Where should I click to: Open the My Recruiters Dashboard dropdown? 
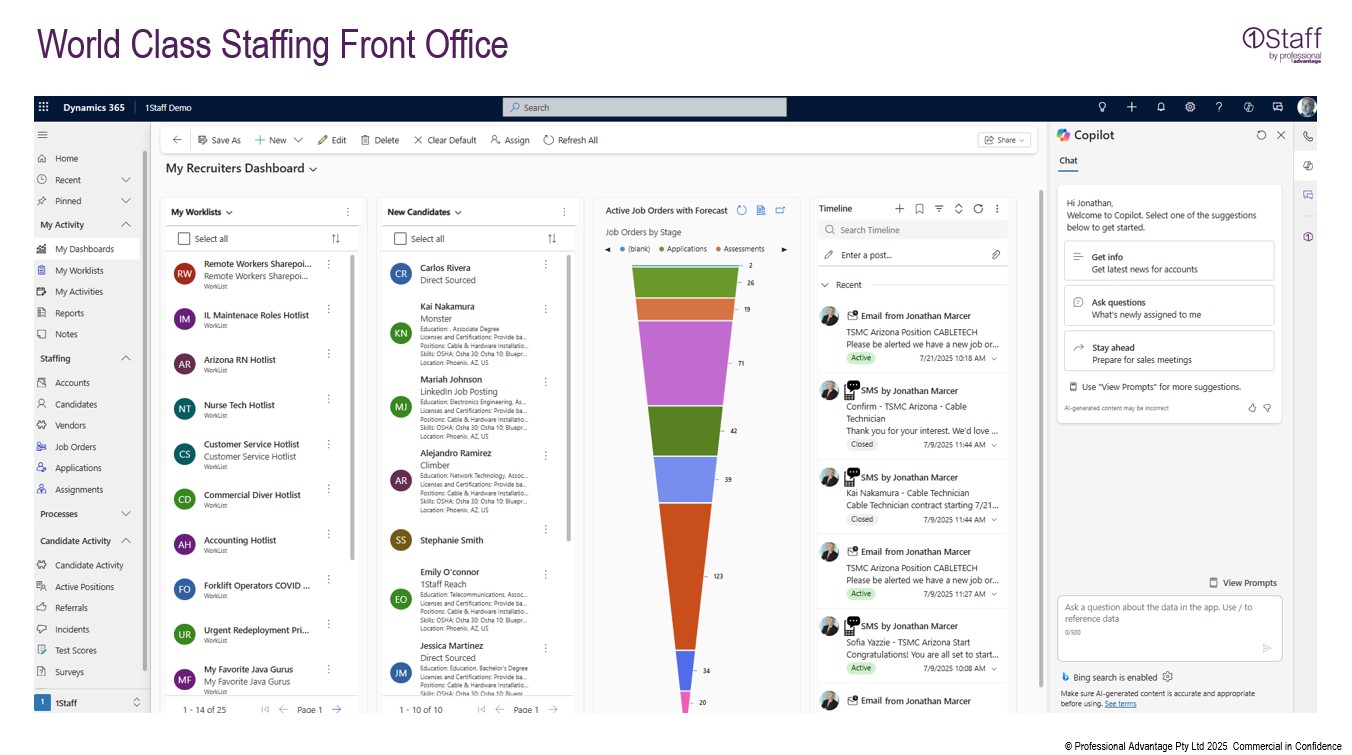pyautogui.click(x=312, y=168)
